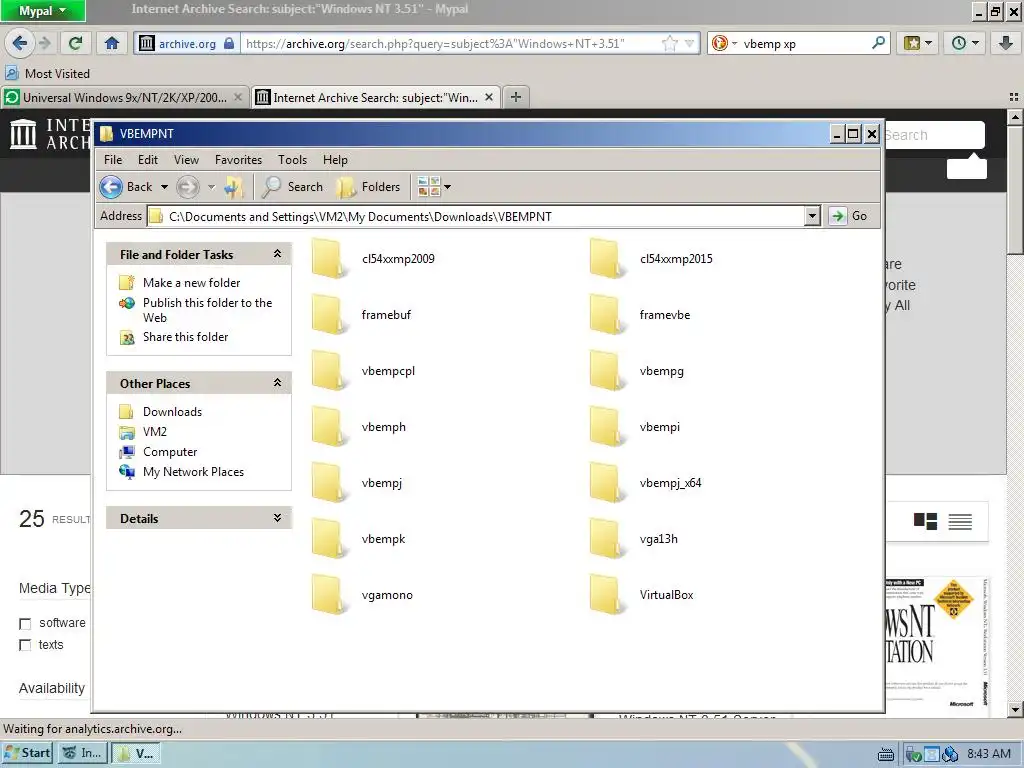Image resolution: width=1024 pixels, height=768 pixels.
Task: Open the Favorites menu
Action: tap(238, 160)
